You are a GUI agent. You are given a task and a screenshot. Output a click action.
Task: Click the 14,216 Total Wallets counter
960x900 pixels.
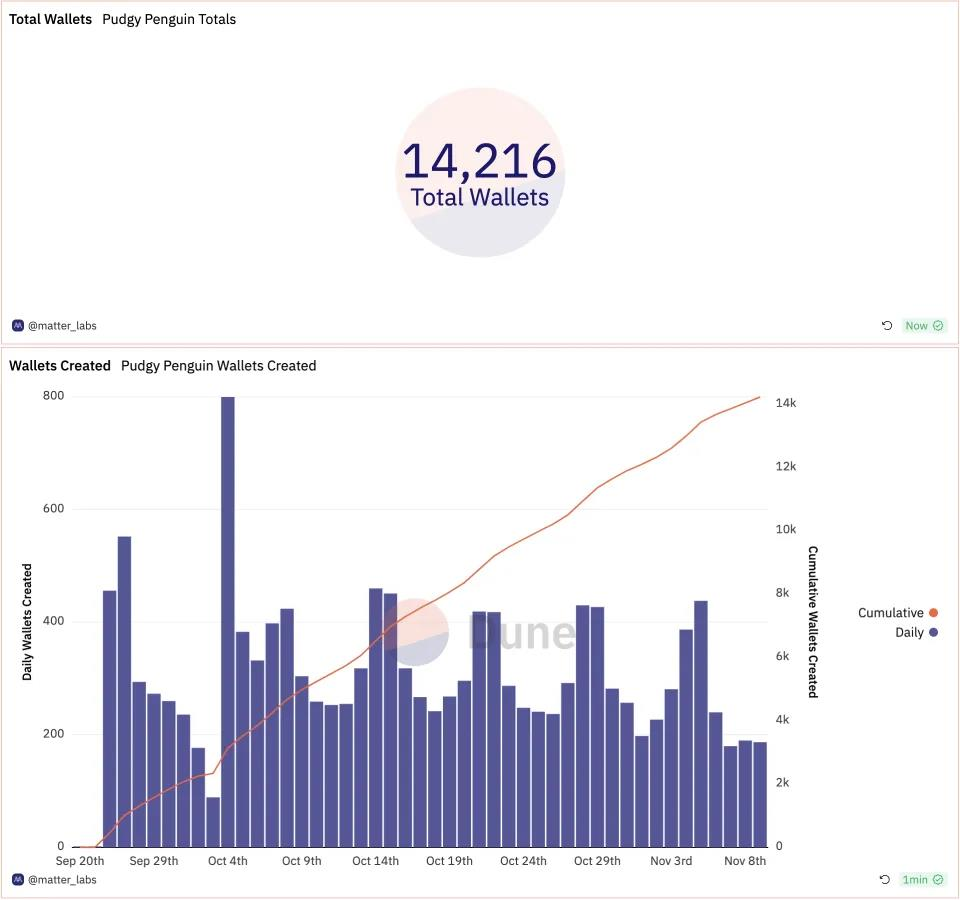[x=480, y=173]
